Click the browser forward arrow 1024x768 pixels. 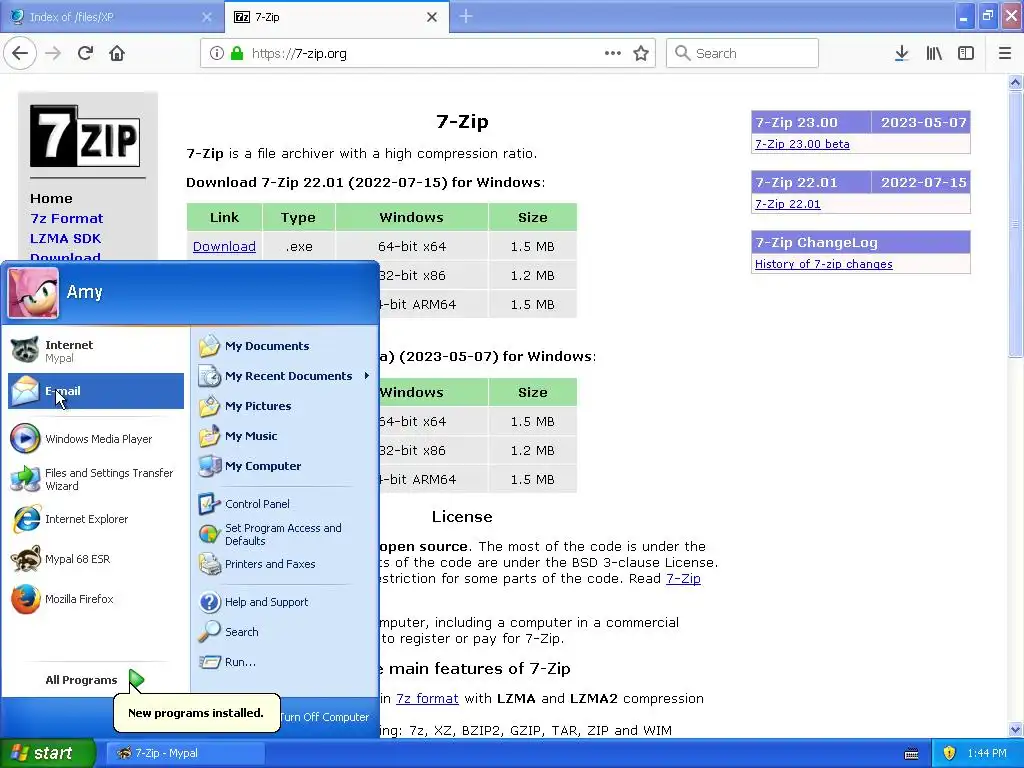[x=53, y=53]
